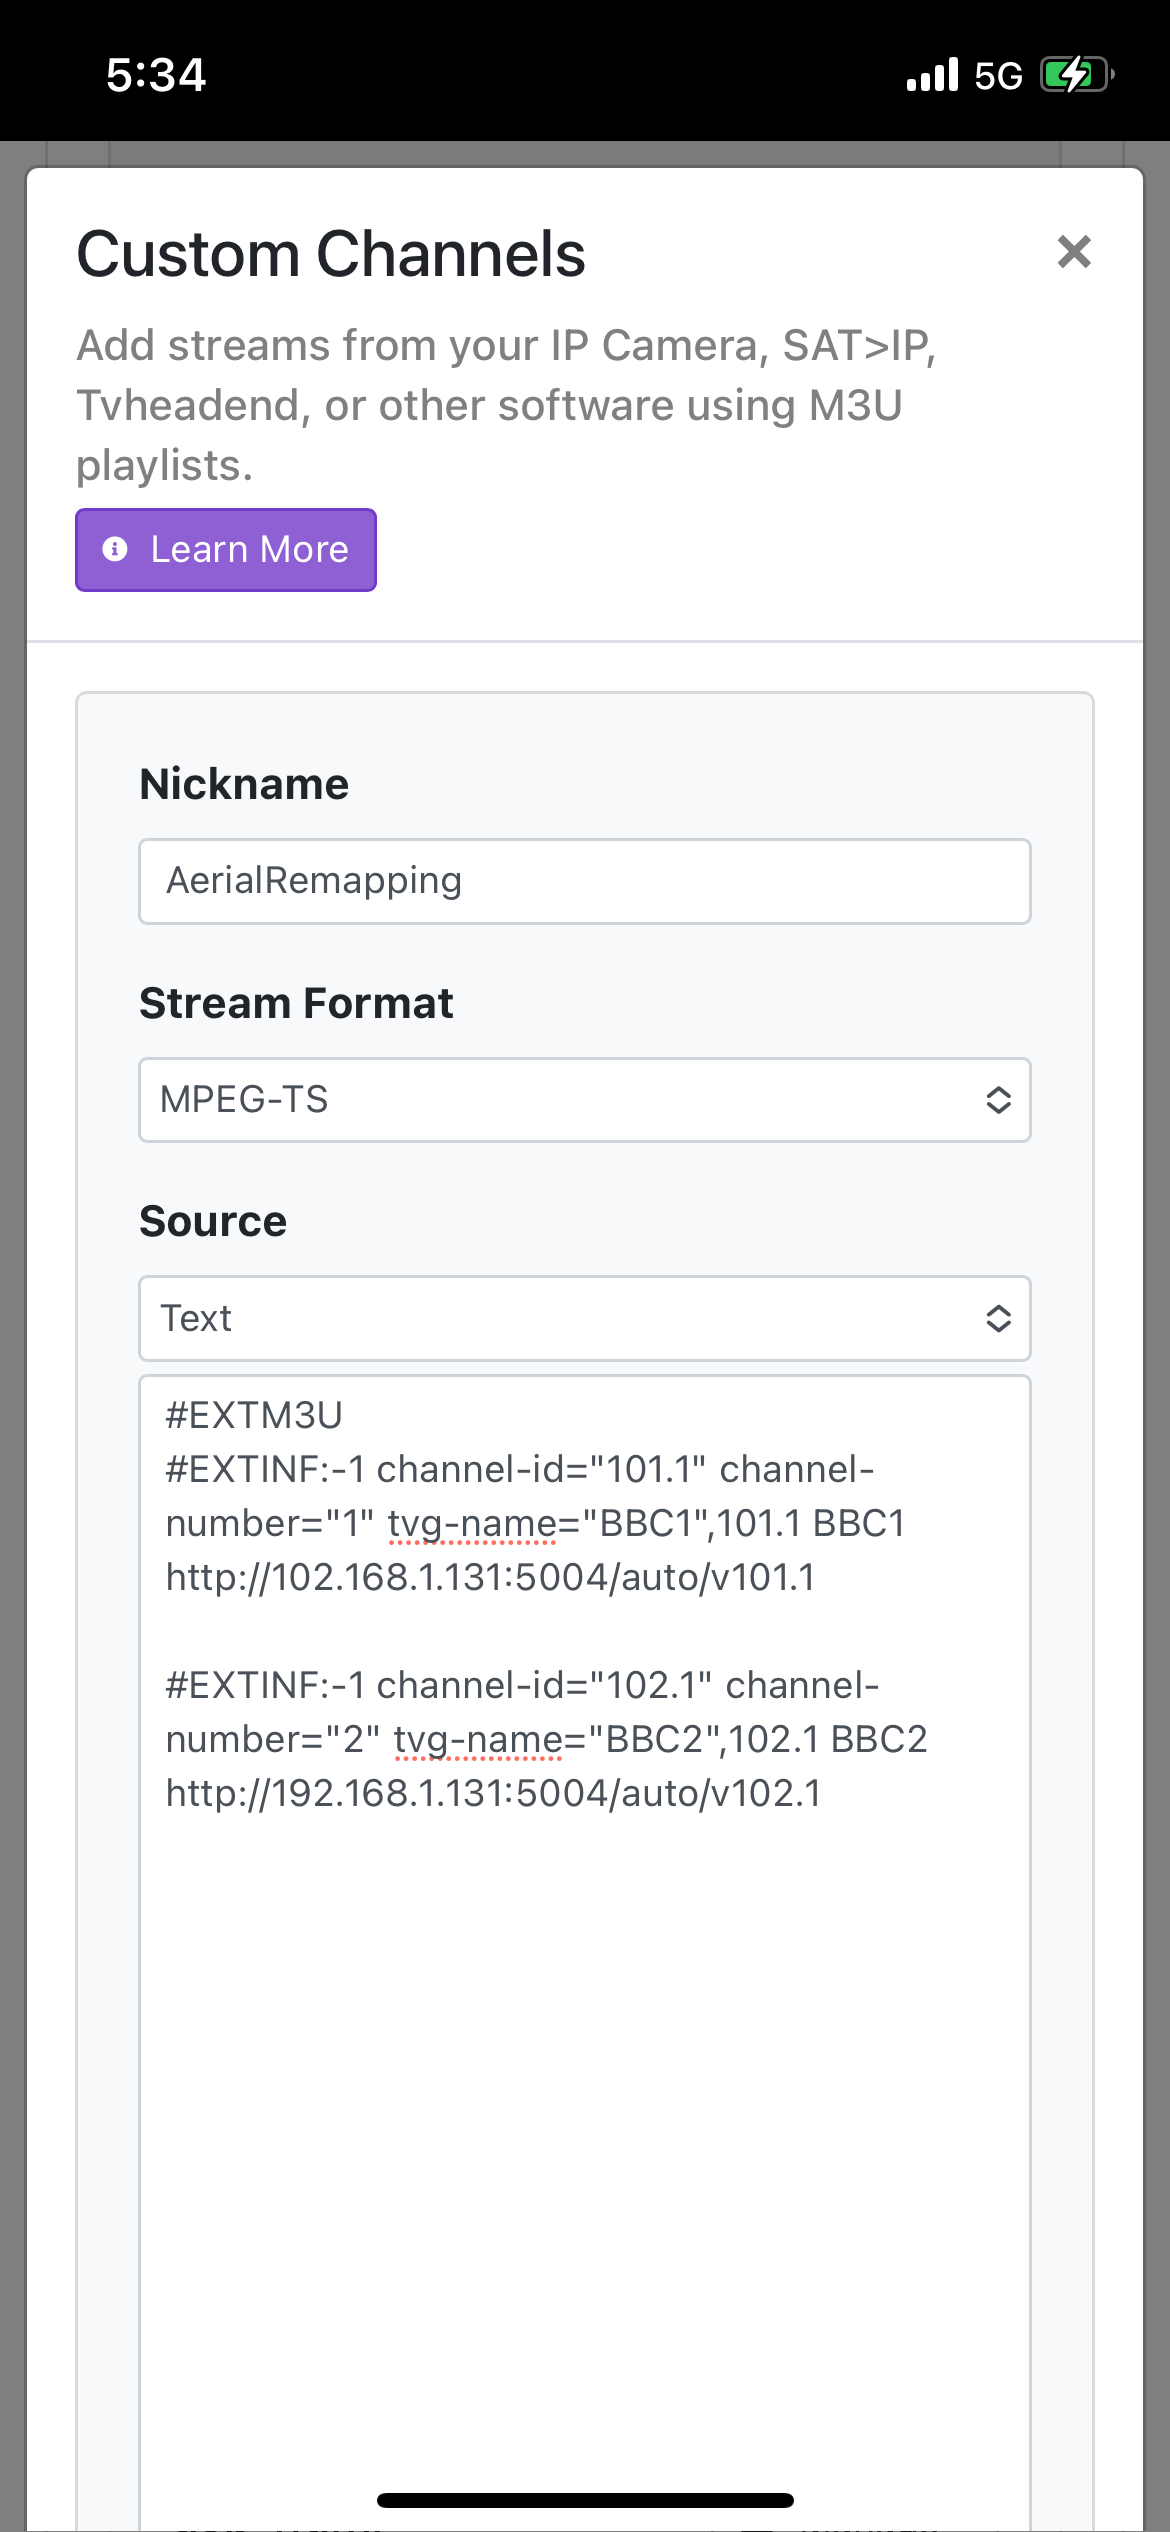Screen dimensions: 1170x2532
Task: Close the Custom Channels dialog
Action: tap(1074, 252)
